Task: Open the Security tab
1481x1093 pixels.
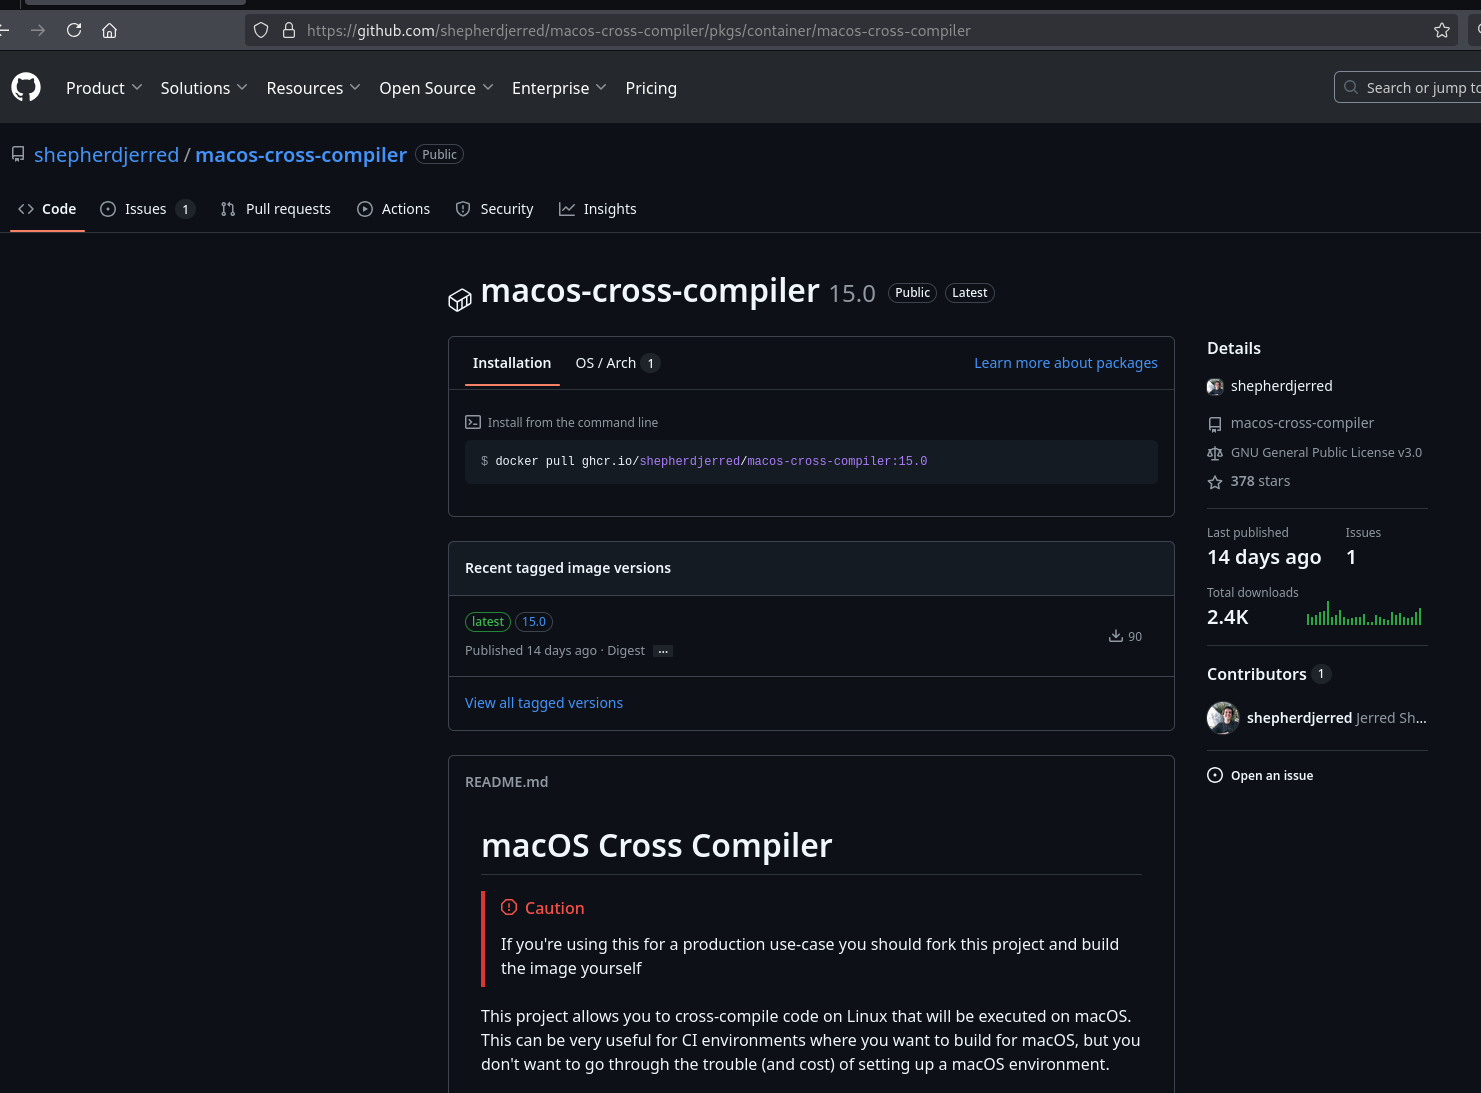Action: point(494,209)
